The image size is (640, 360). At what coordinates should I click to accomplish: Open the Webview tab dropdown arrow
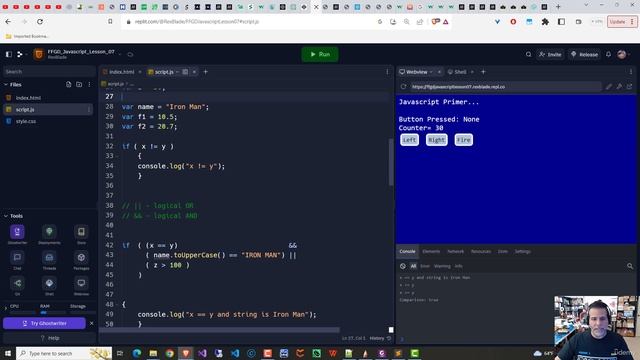coord(431,72)
